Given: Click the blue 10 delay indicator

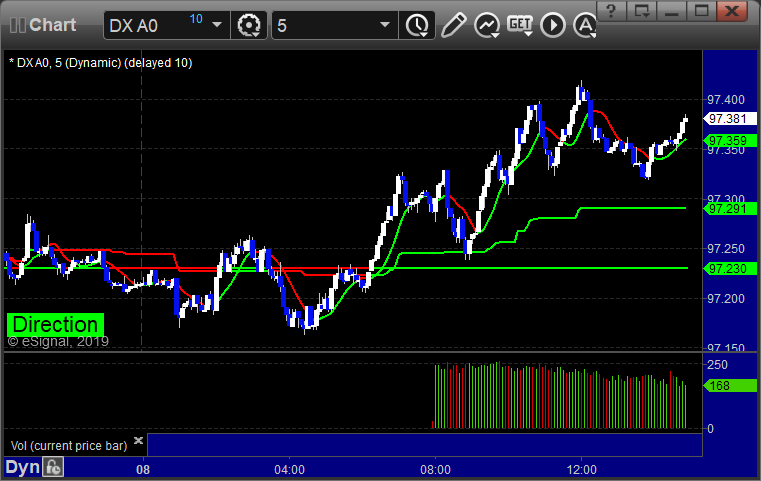Looking at the screenshot, I should 196,19.
